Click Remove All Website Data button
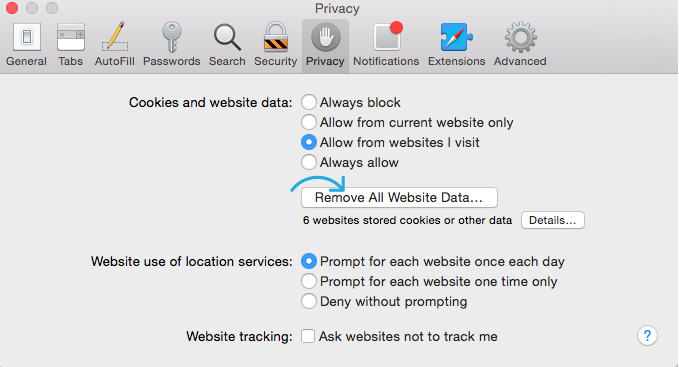Viewport: 679px width, 367px height. tap(399, 197)
